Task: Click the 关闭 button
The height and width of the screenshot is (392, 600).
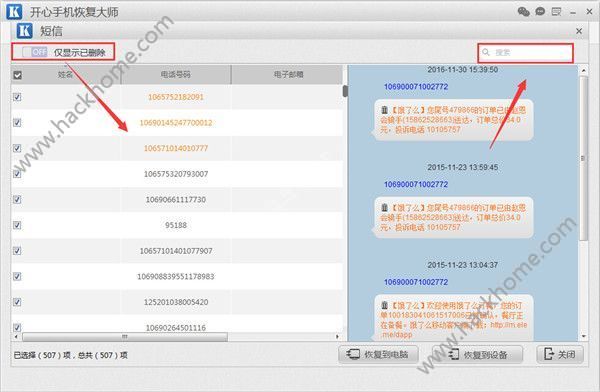Action: tap(560, 354)
